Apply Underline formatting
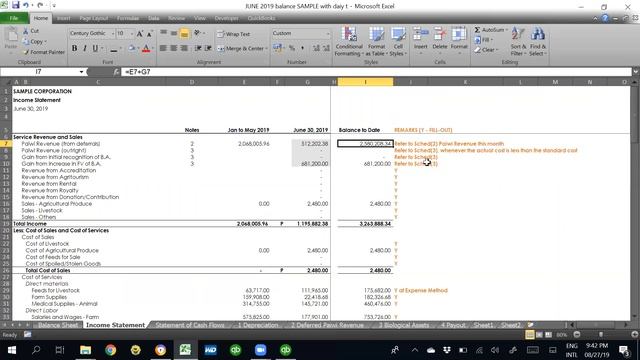640x360 pixels. pos(95,49)
